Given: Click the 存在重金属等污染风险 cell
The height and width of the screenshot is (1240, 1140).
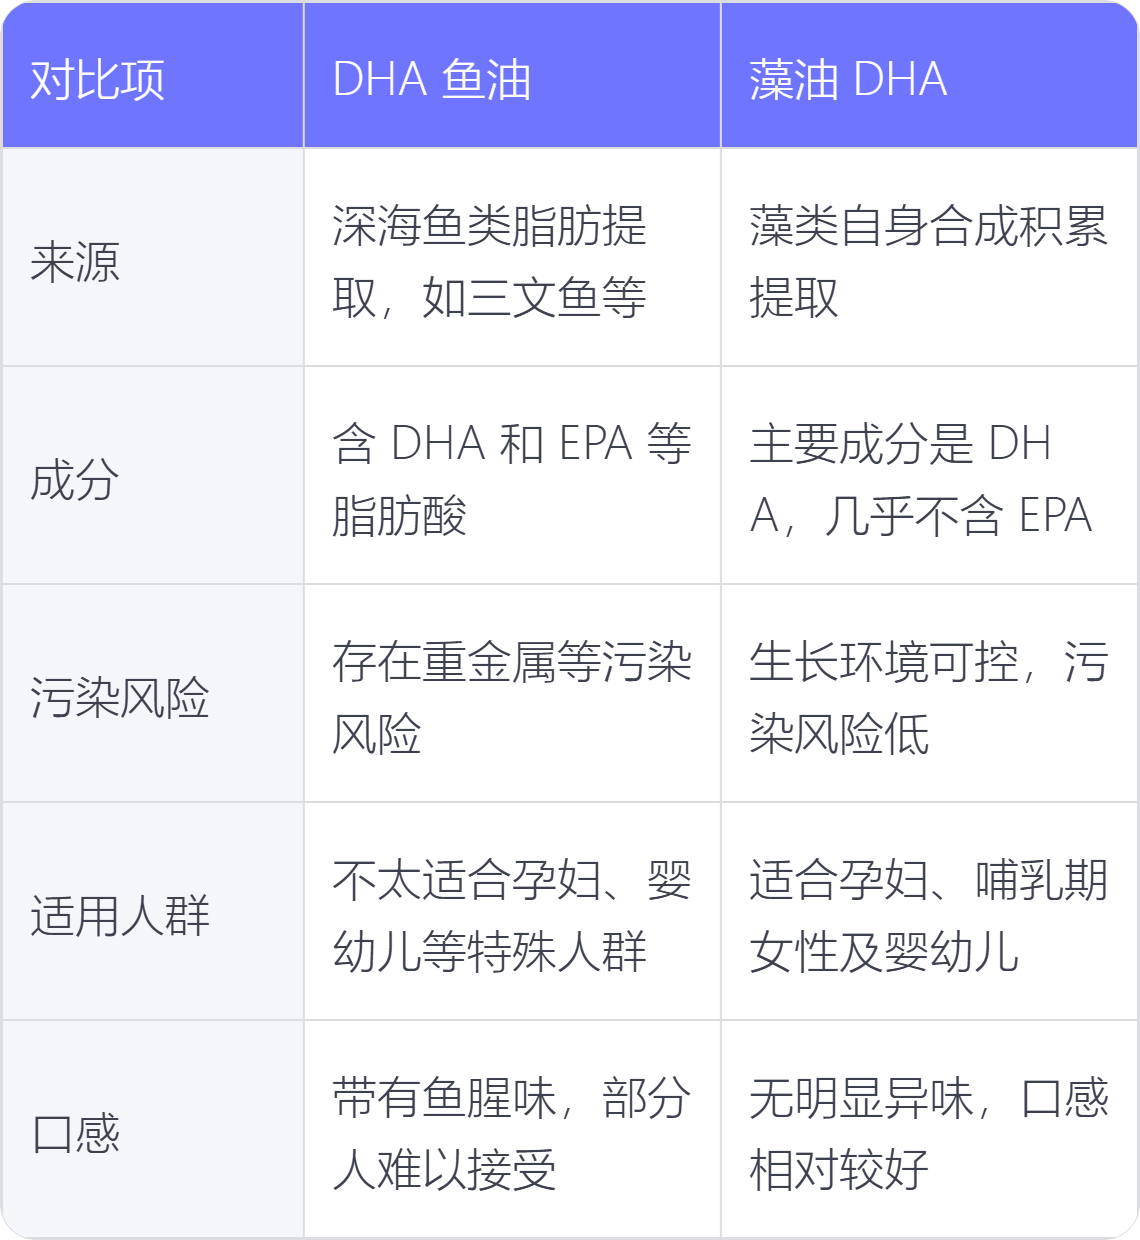Looking at the screenshot, I should (512, 694).
